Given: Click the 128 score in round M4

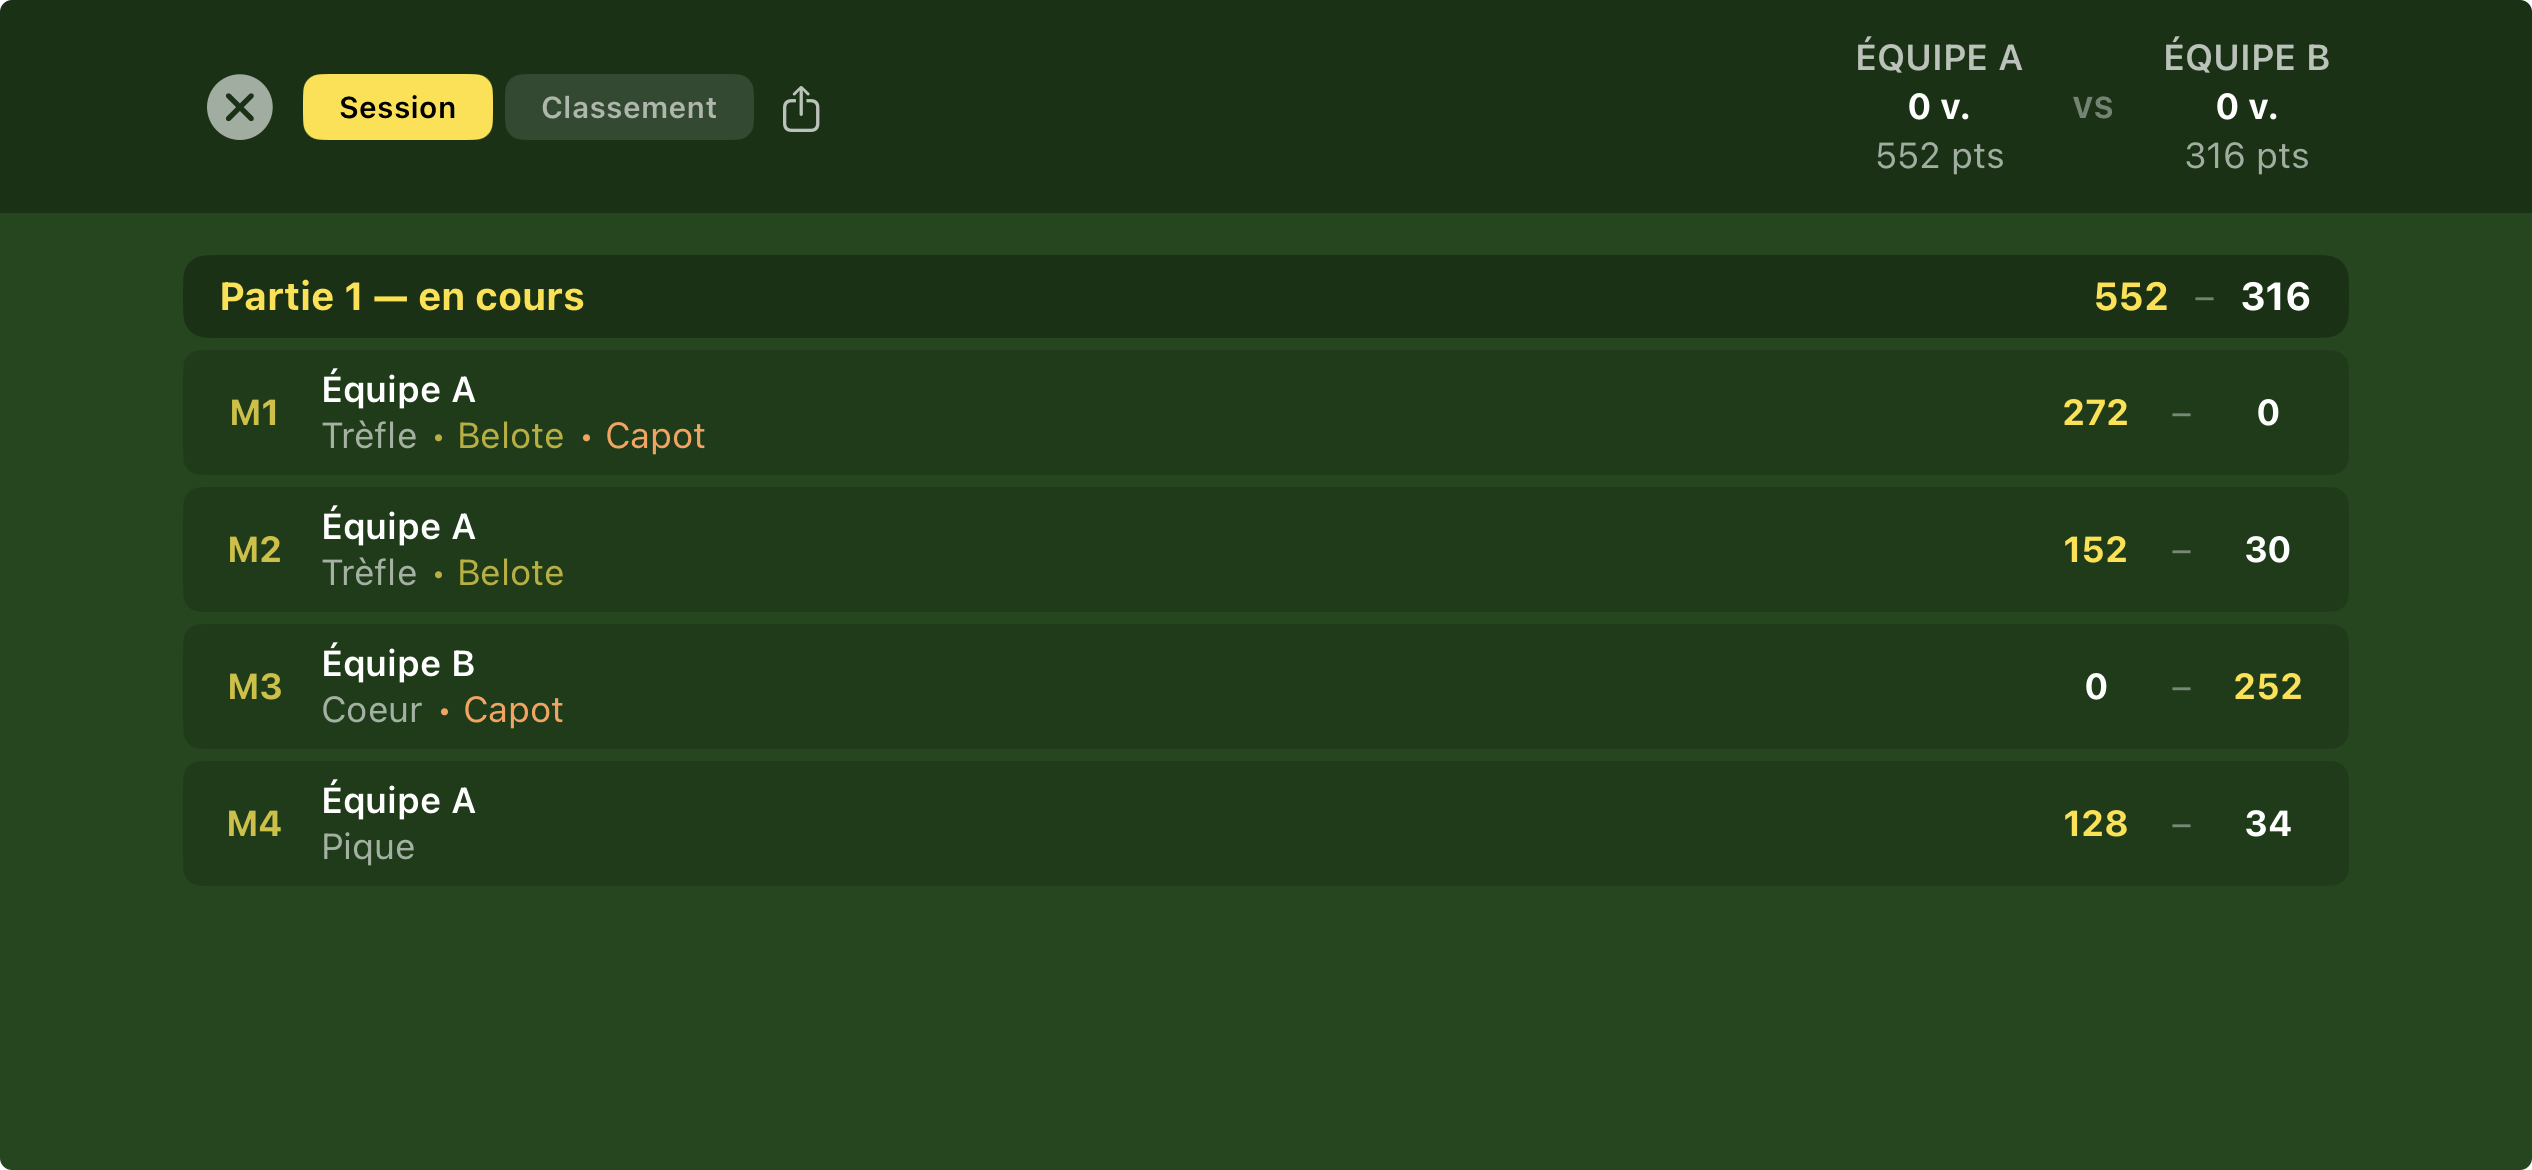Looking at the screenshot, I should [x=2095, y=823].
